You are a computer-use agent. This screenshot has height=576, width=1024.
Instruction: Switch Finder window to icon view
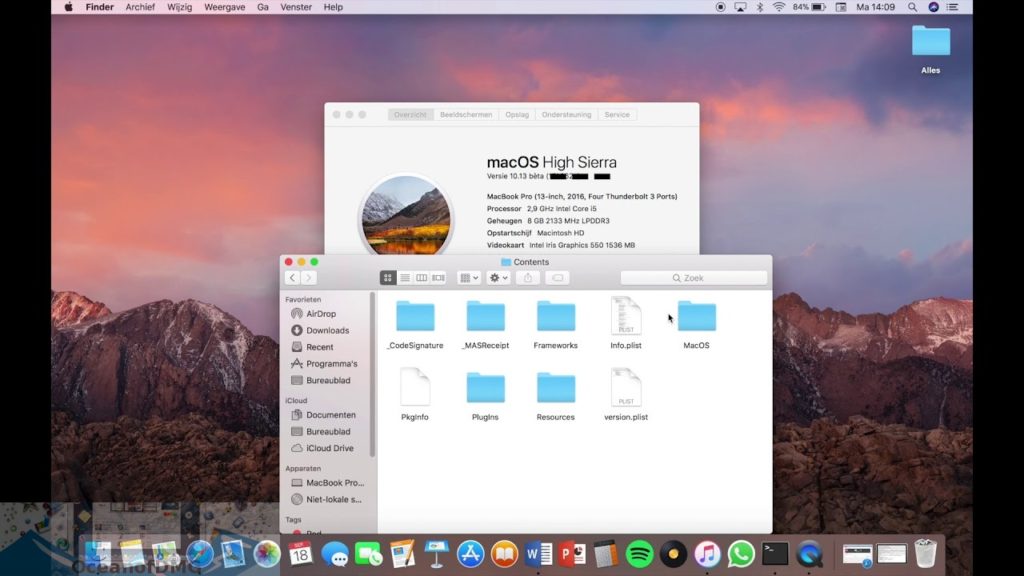point(388,278)
